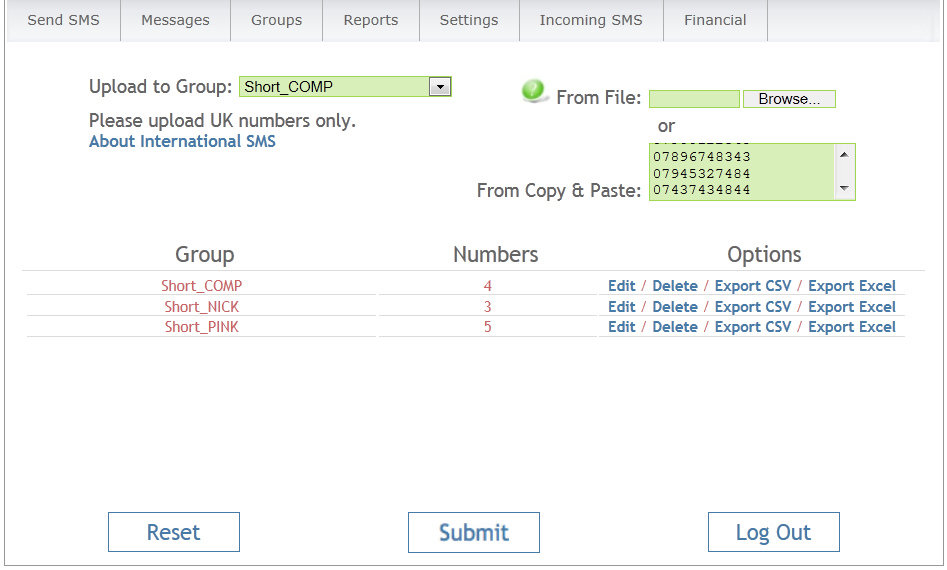
Task: Click the number count 5 for Short_PINK
Action: click(x=487, y=327)
